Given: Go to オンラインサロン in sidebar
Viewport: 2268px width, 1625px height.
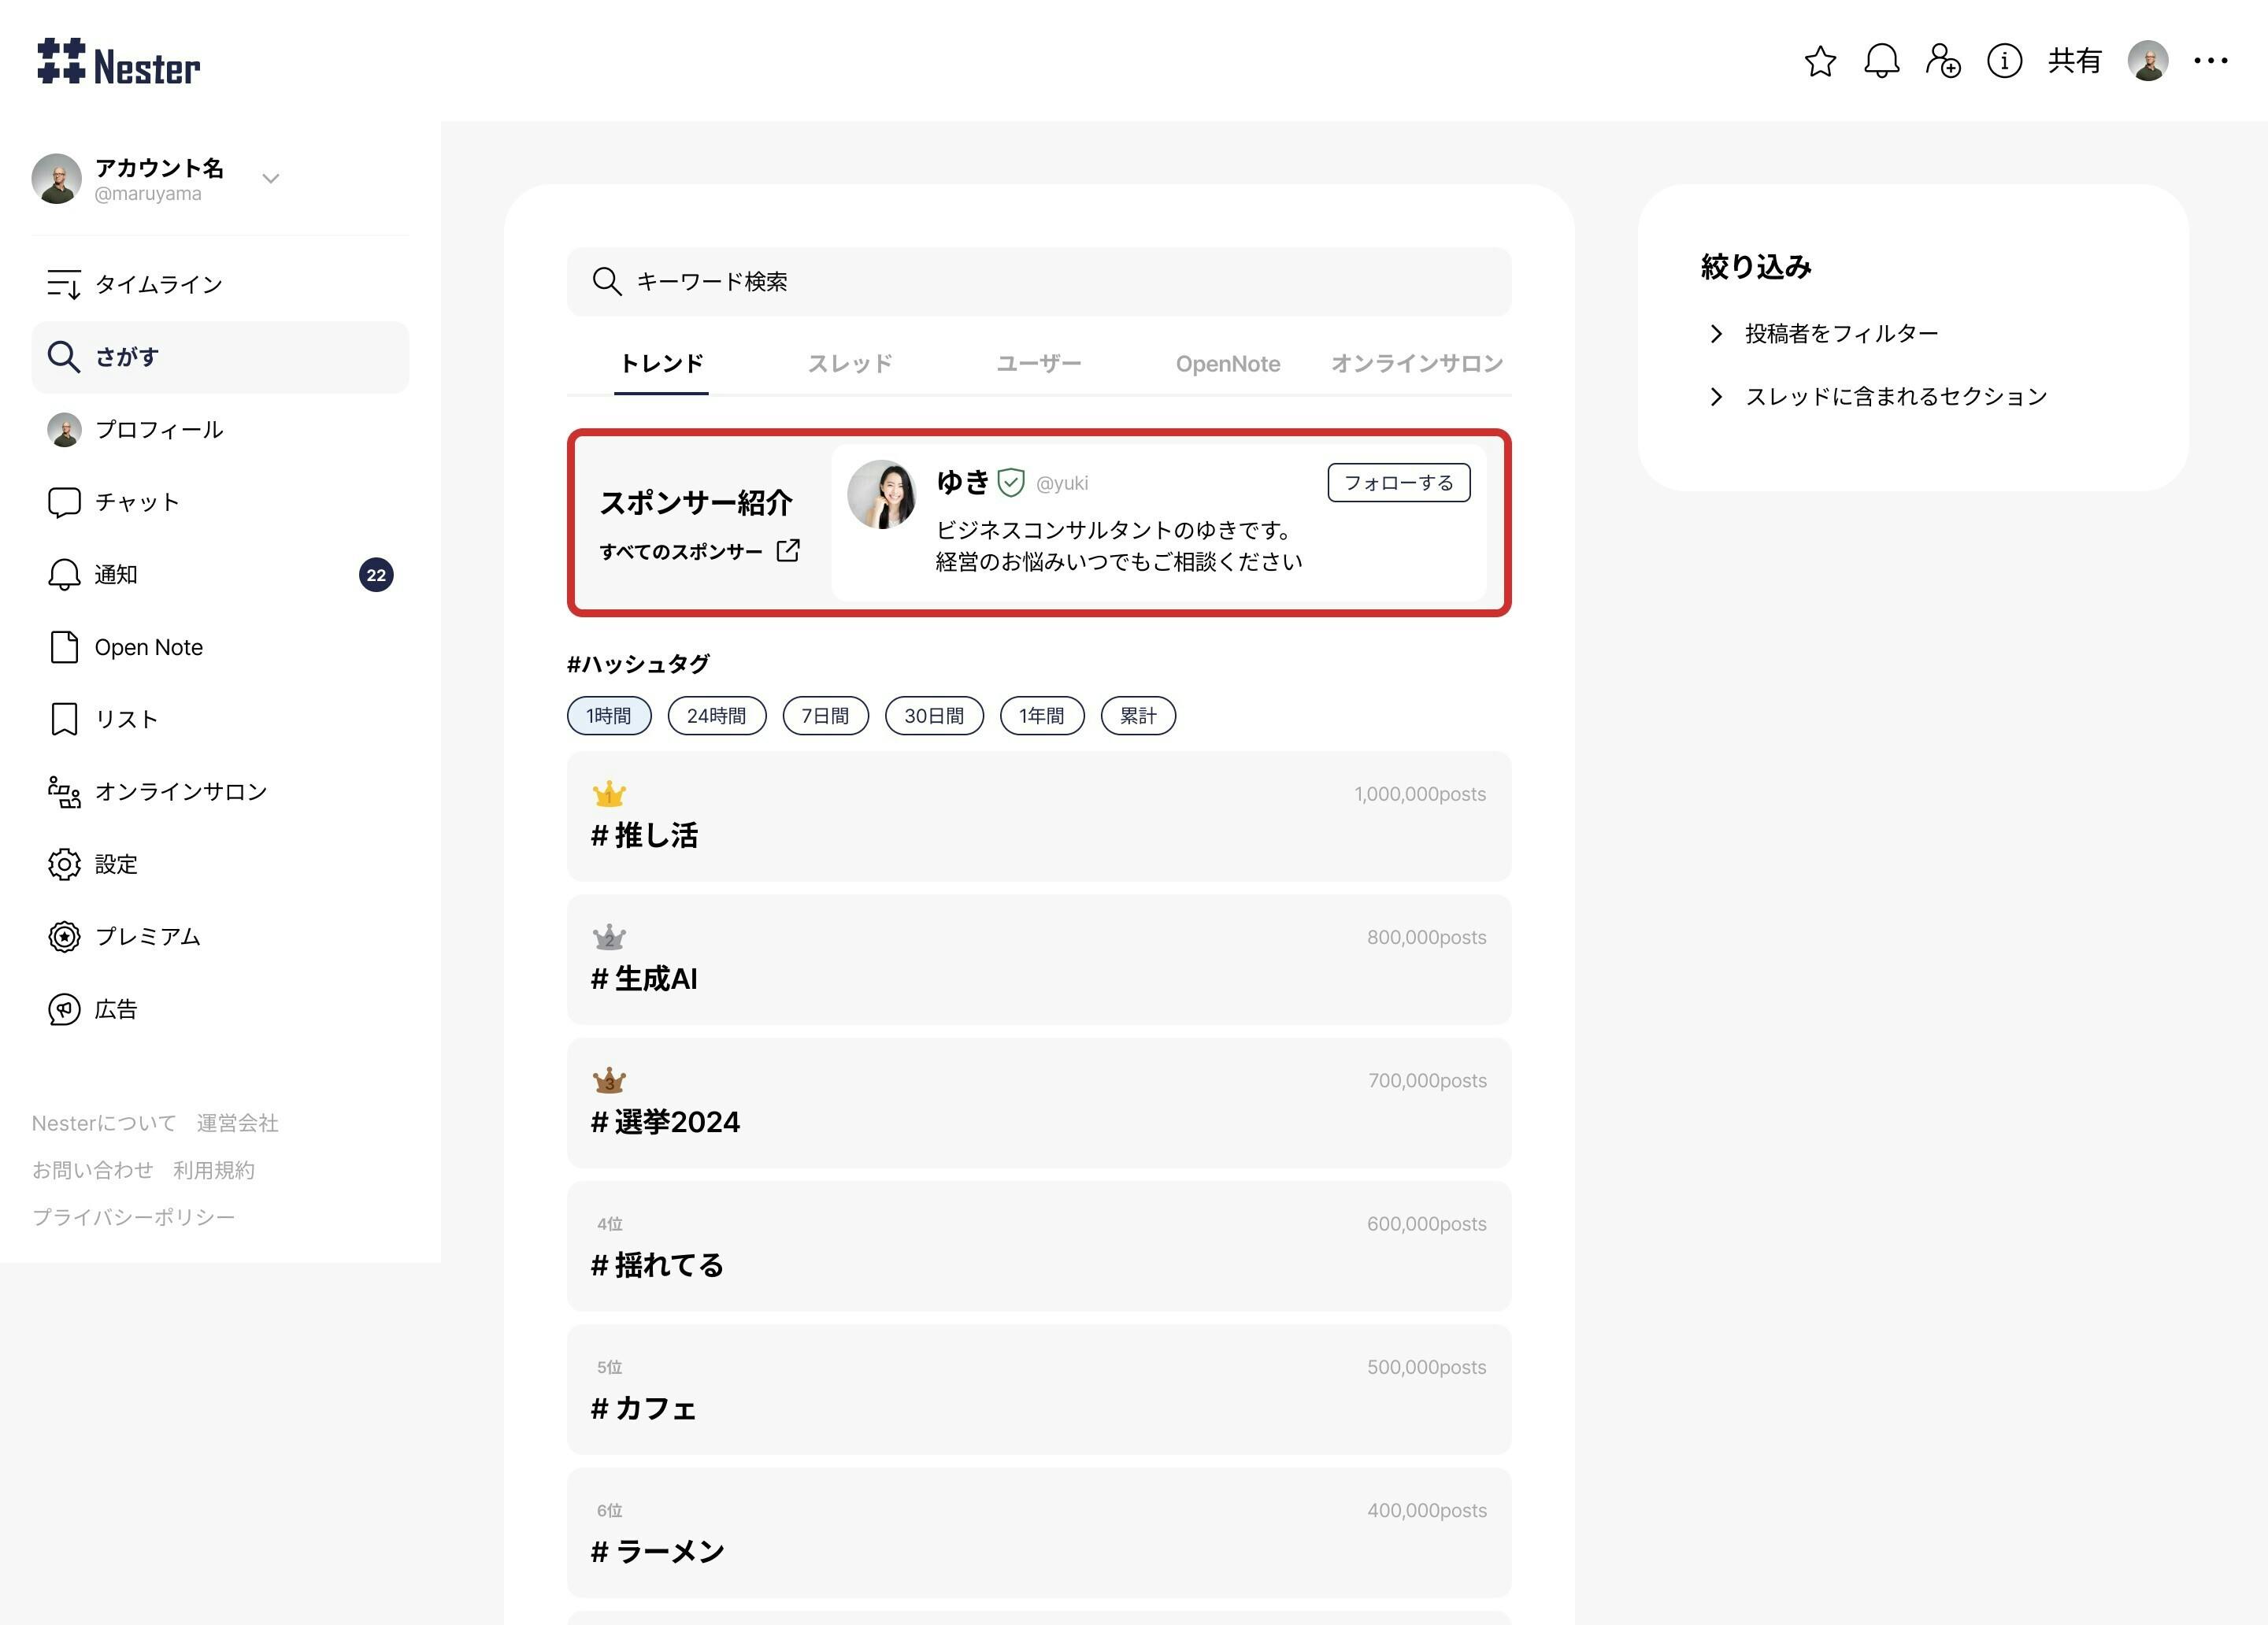Looking at the screenshot, I should 180,792.
